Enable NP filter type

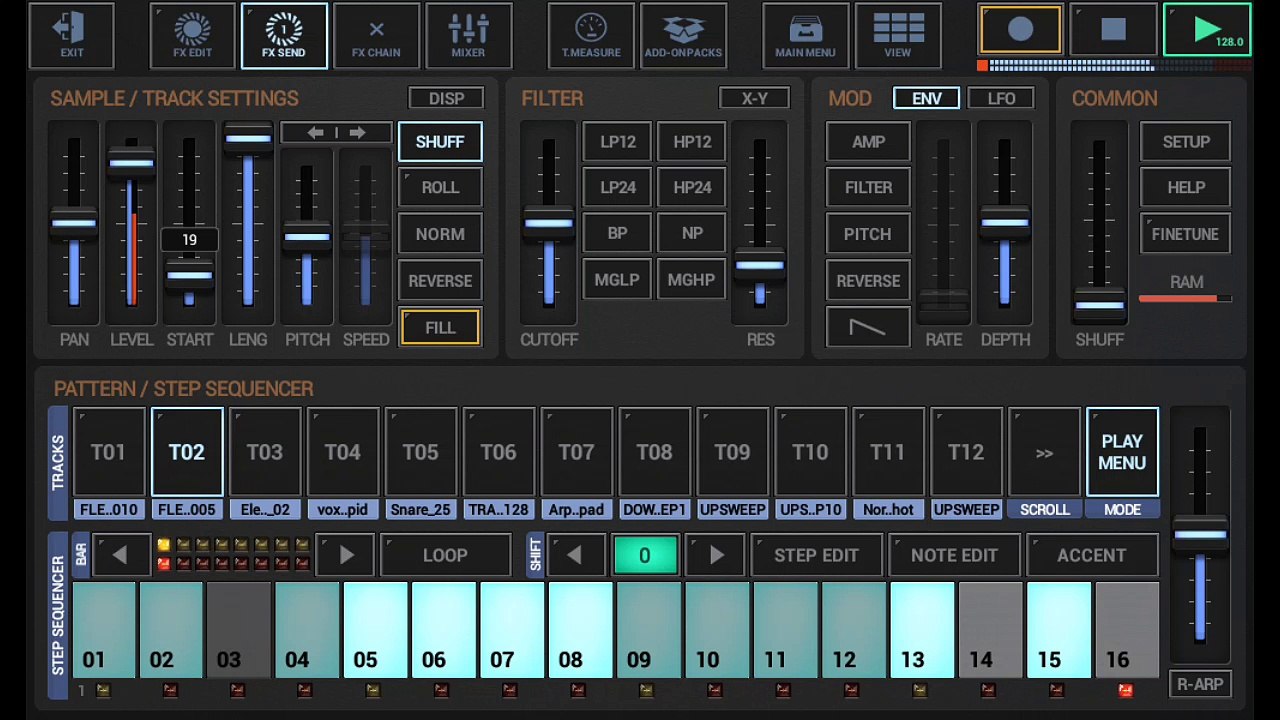tap(692, 234)
